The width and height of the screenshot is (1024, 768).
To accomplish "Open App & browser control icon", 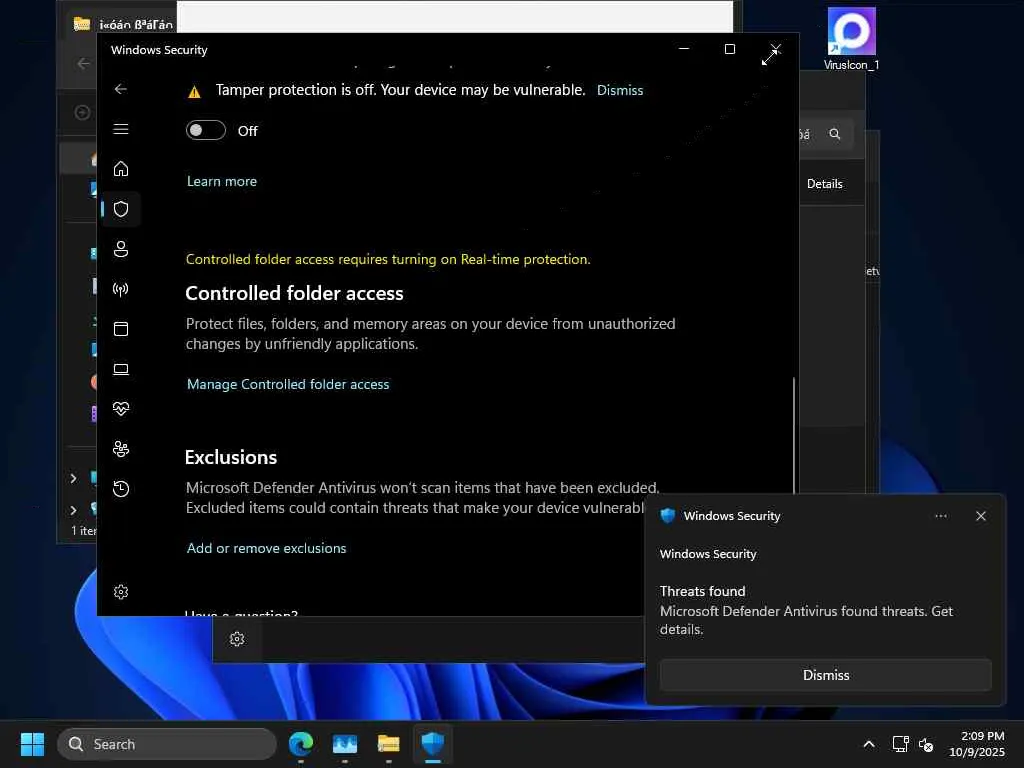I will [121, 328].
